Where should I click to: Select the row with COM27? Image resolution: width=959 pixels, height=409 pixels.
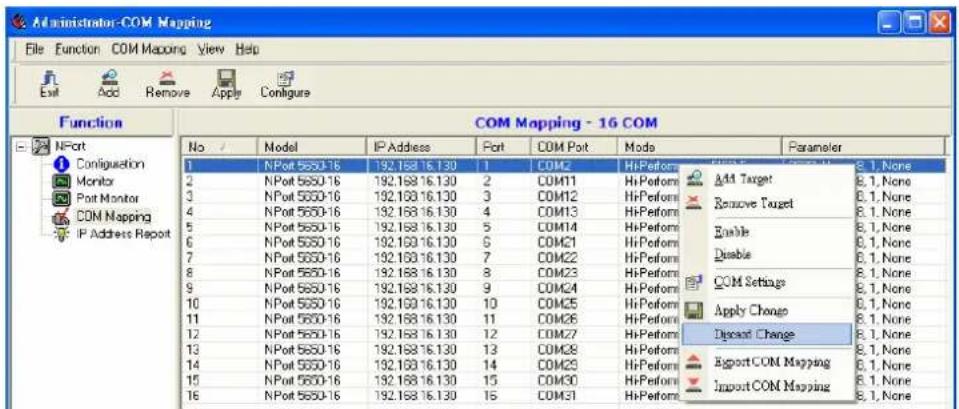point(563,333)
